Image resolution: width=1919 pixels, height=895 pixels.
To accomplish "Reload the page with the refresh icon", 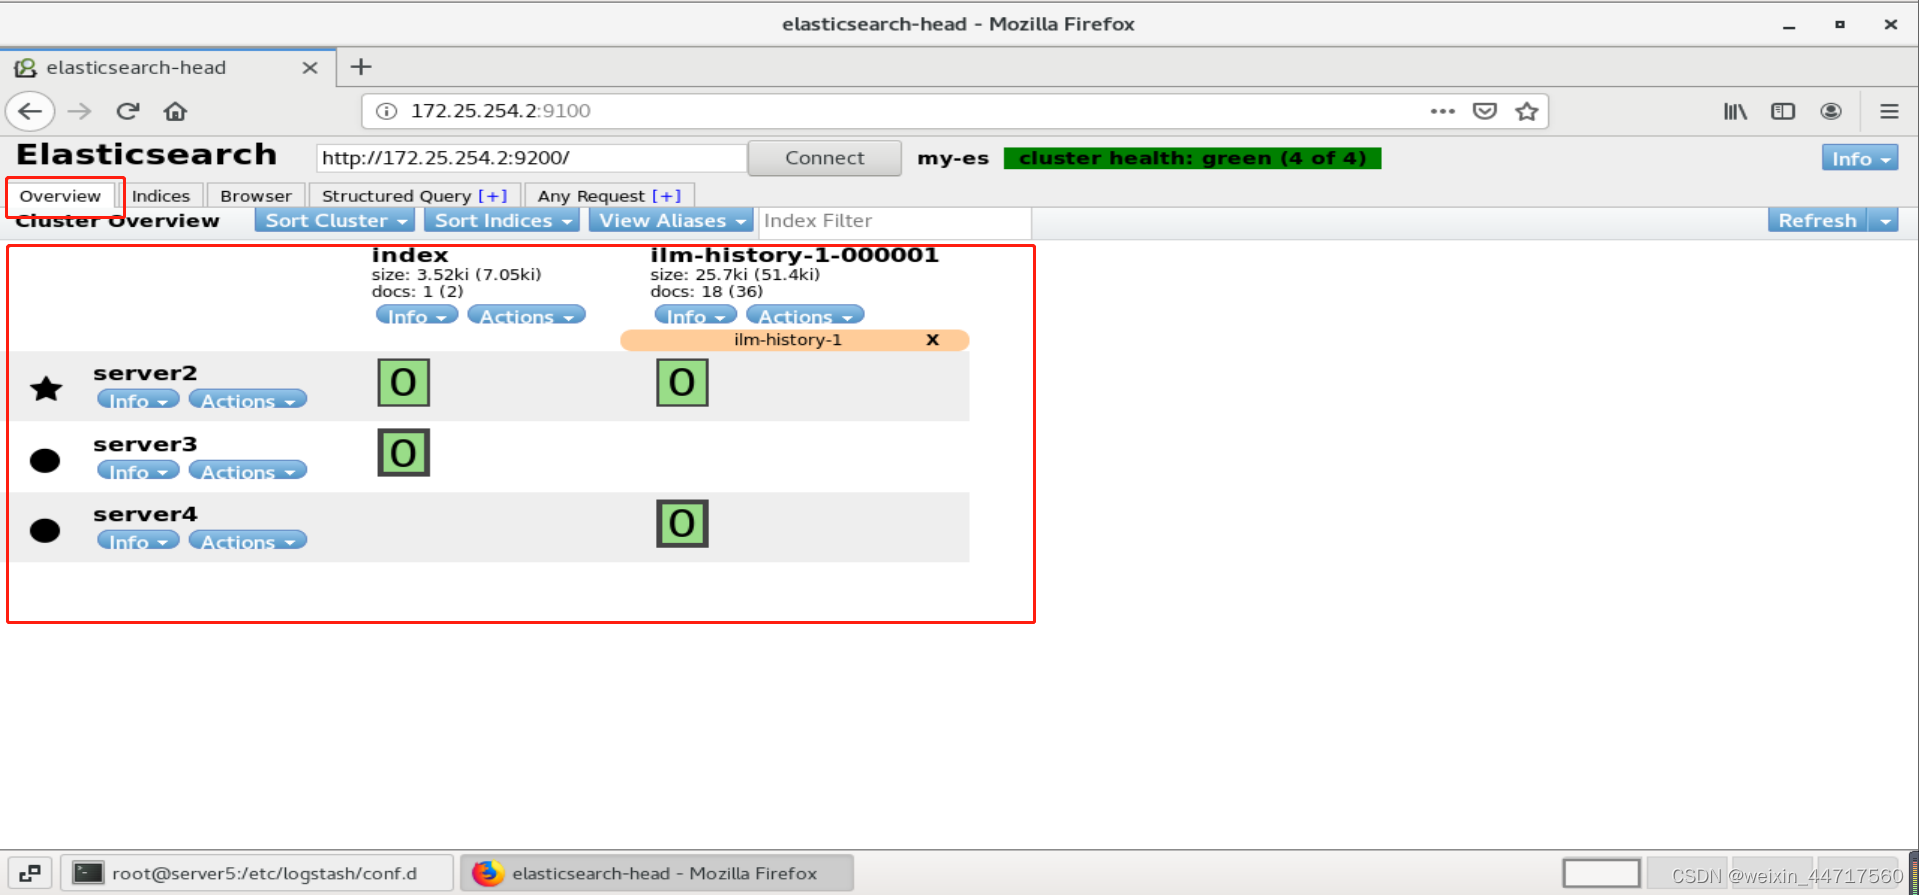I will pos(127,111).
